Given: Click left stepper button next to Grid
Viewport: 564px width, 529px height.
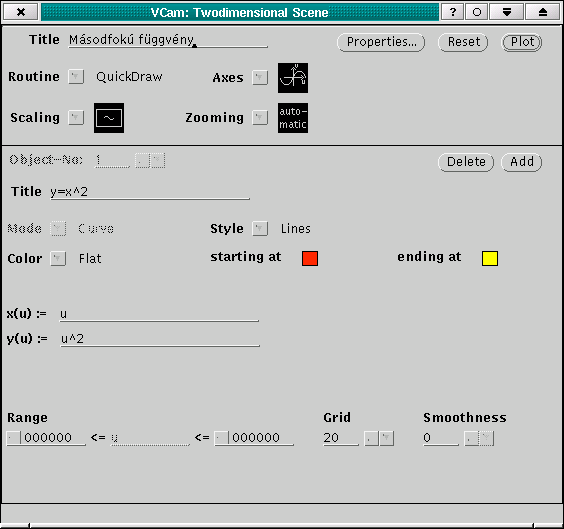Looking at the screenshot, I should [371, 438].
